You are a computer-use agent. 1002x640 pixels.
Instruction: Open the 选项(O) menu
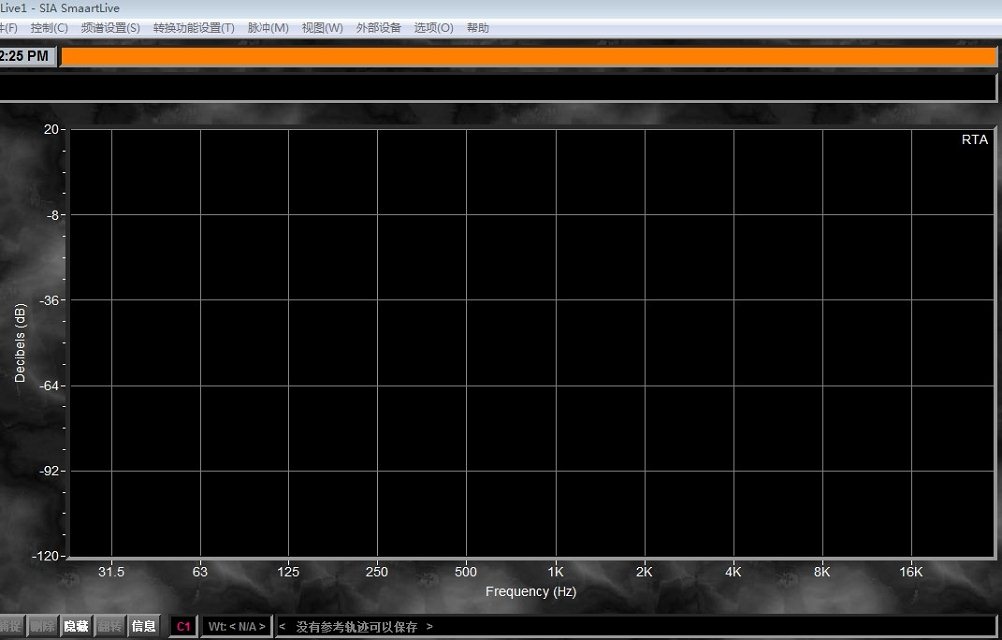434,28
